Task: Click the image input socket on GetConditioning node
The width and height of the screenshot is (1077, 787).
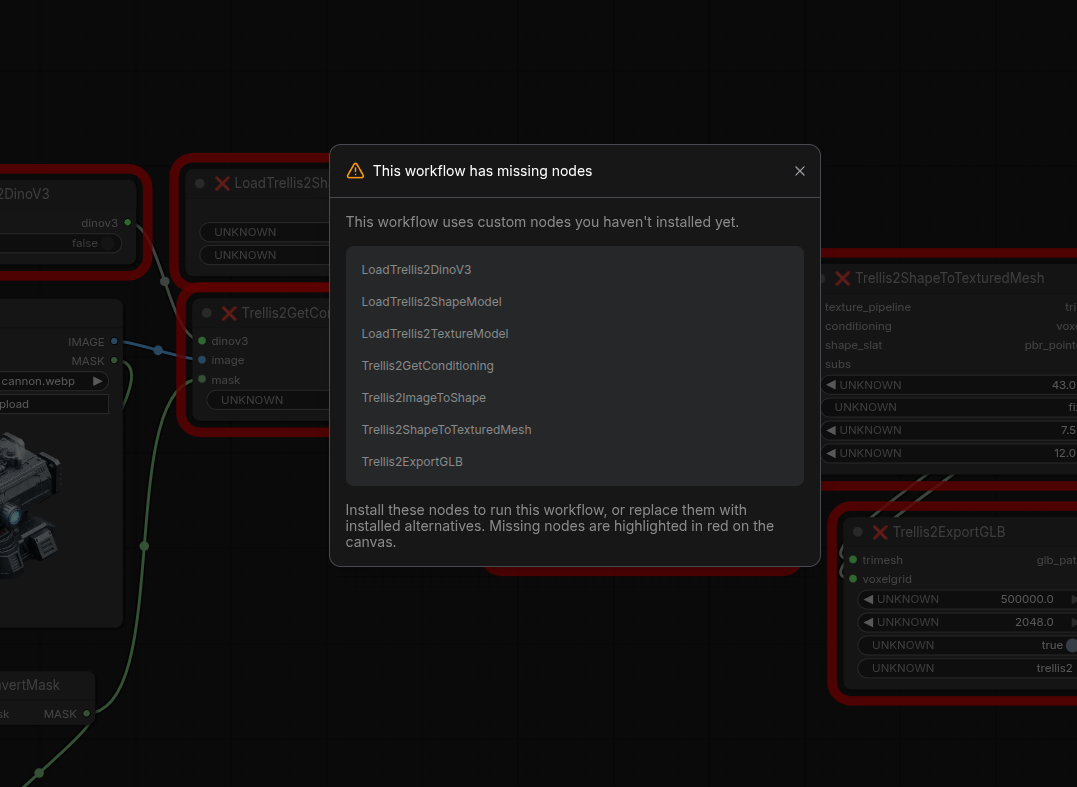Action: tap(202, 360)
